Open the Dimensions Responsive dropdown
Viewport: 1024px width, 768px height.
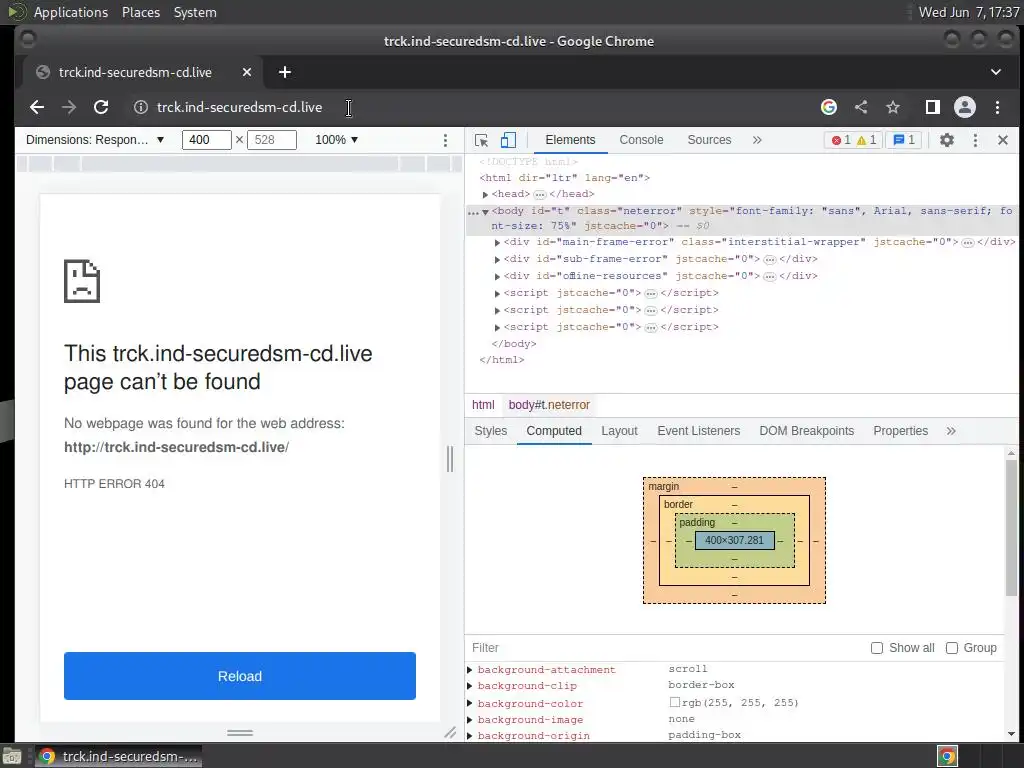tap(95, 140)
